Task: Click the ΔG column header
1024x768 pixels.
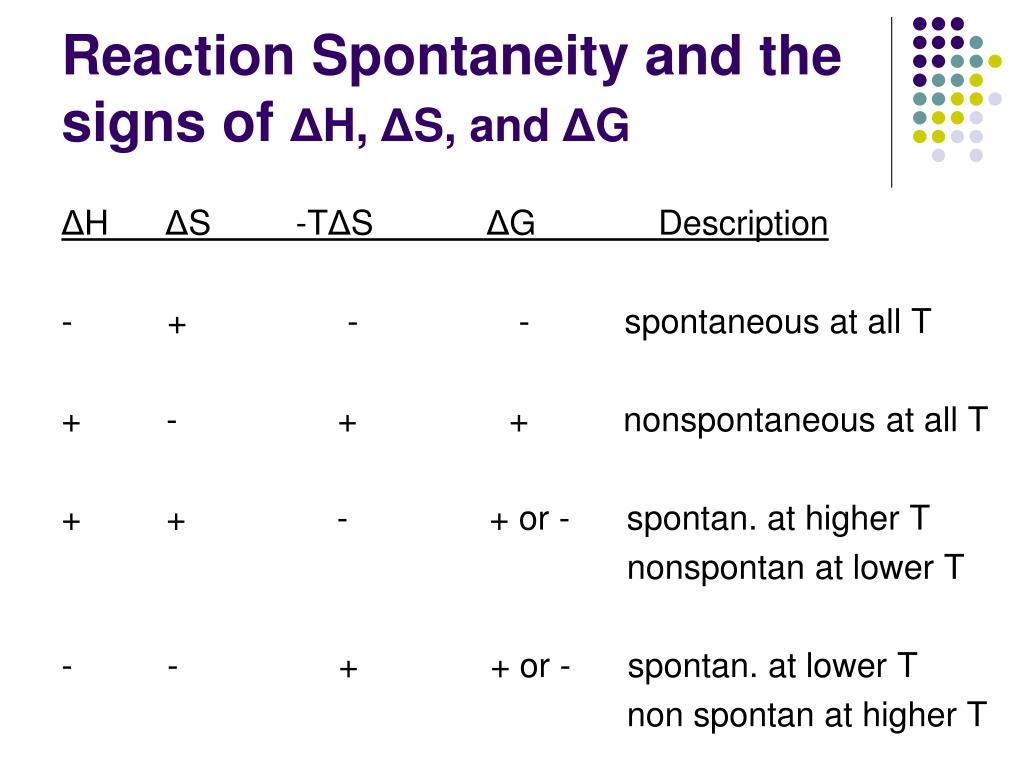Action: click(x=511, y=223)
